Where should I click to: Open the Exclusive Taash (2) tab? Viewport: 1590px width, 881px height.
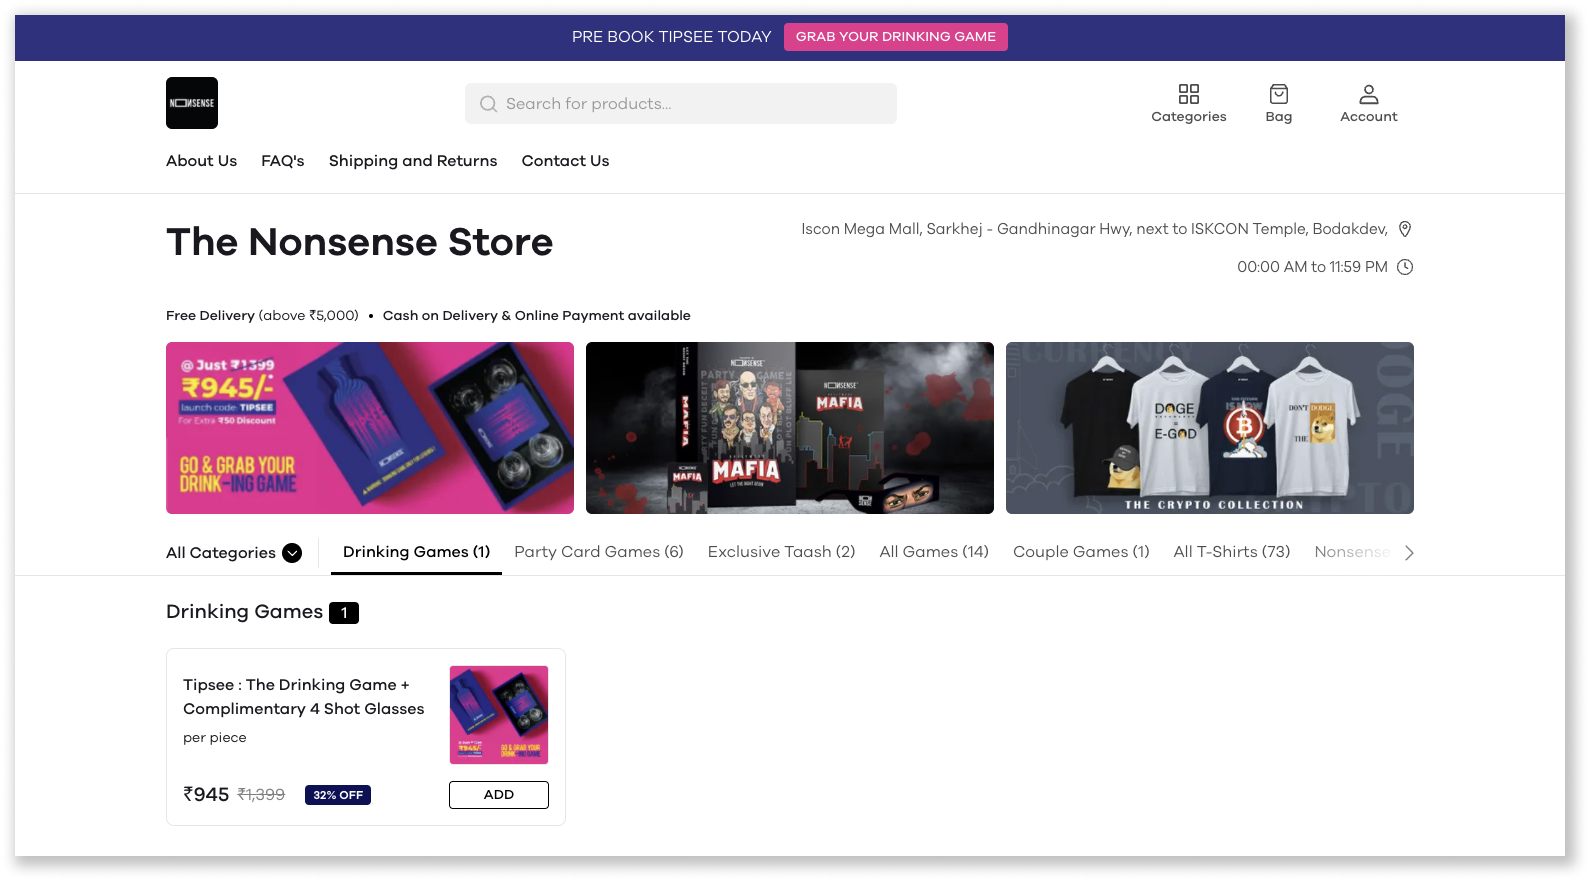[x=781, y=552]
